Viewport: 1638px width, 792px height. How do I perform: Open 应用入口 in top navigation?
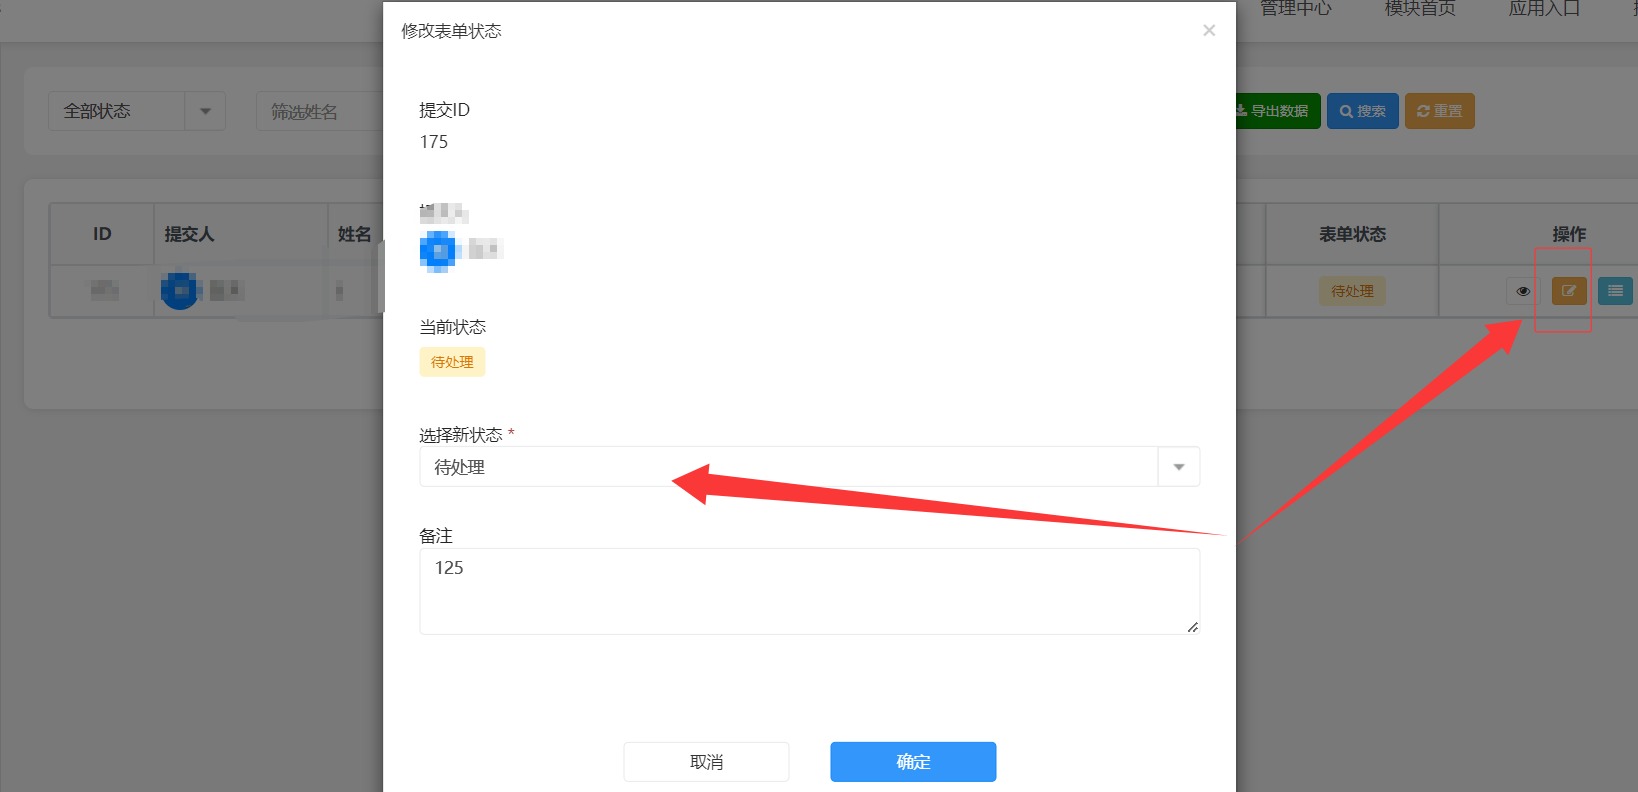(1544, 9)
